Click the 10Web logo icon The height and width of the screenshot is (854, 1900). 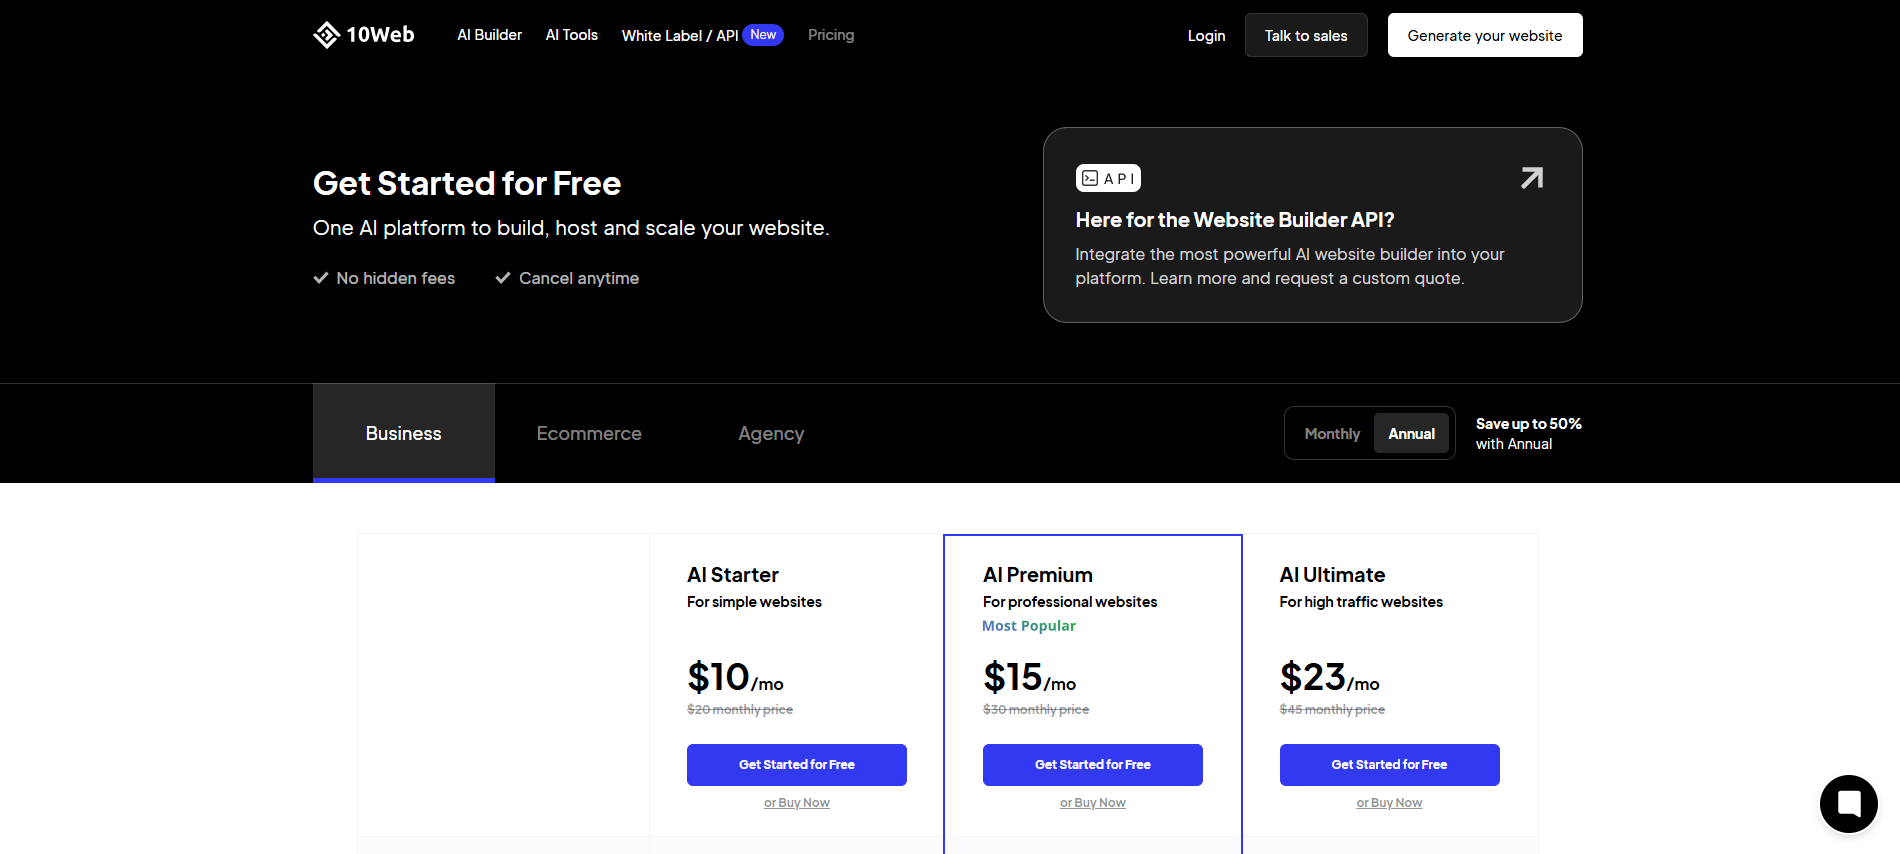click(326, 33)
